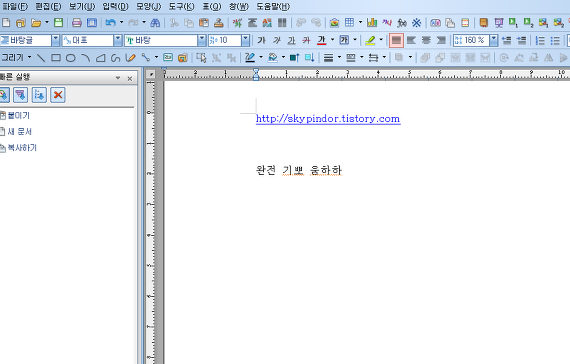Select the straight line drawing tool

coord(41,58)
